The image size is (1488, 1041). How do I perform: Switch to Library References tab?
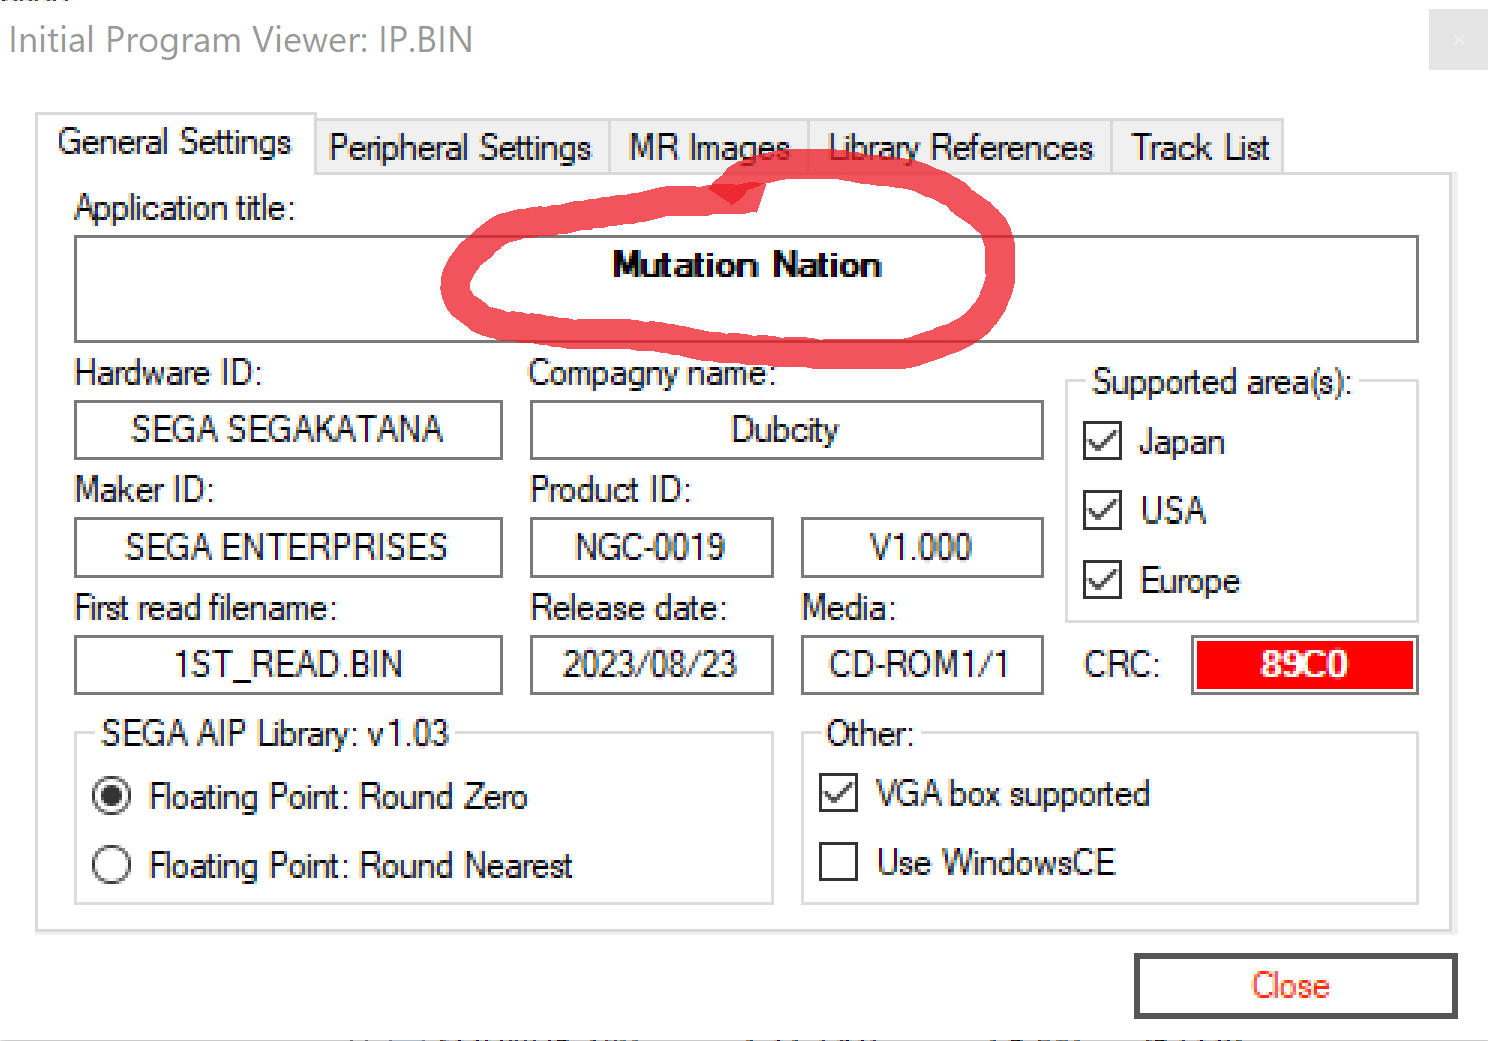pyautogui.click(x=960, y=148)
